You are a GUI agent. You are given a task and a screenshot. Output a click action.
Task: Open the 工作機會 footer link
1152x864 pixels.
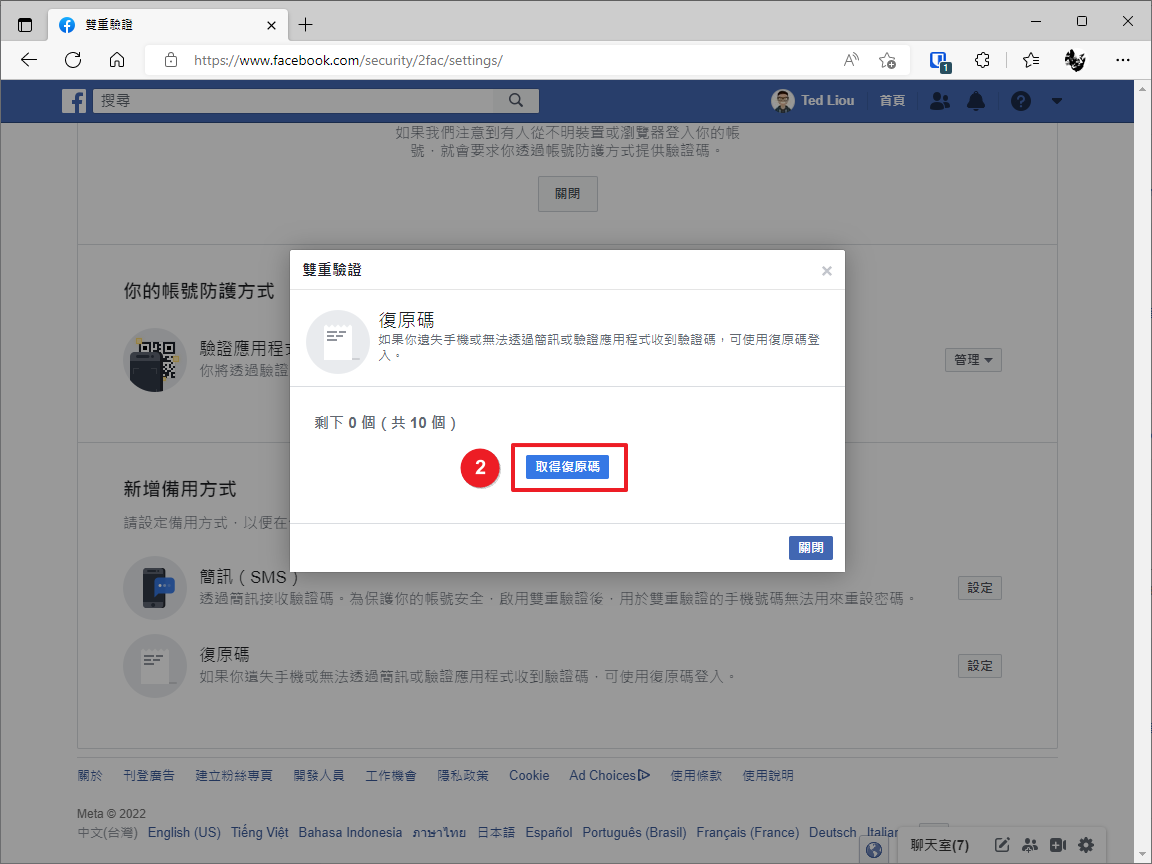tap(391, 775)
